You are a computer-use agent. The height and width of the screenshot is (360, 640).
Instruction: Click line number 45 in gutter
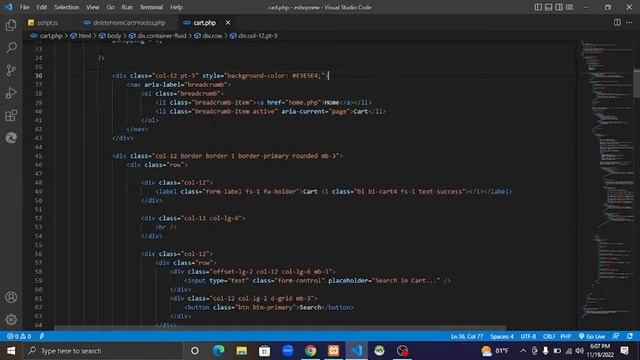(x=38, y=156)
